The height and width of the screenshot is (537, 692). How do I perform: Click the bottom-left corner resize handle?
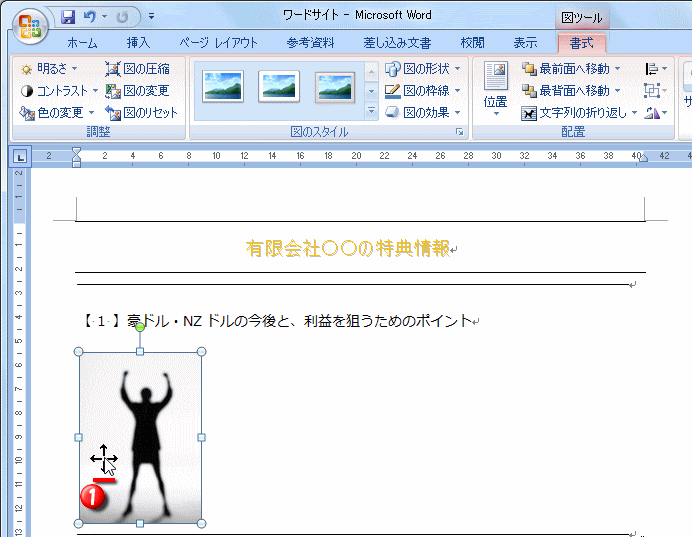[78, 523]
